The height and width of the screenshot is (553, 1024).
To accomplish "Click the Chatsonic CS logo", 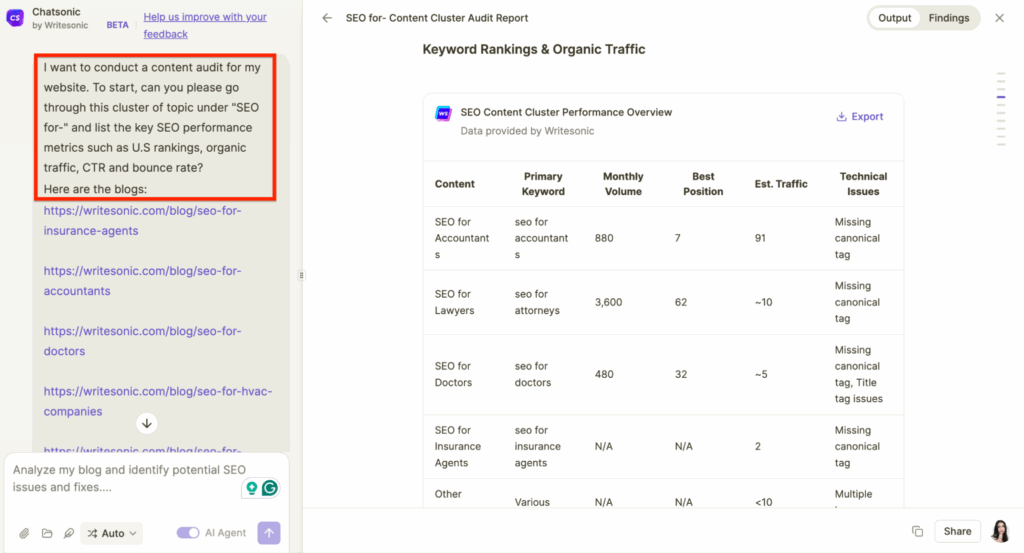I will click(16, 18).
